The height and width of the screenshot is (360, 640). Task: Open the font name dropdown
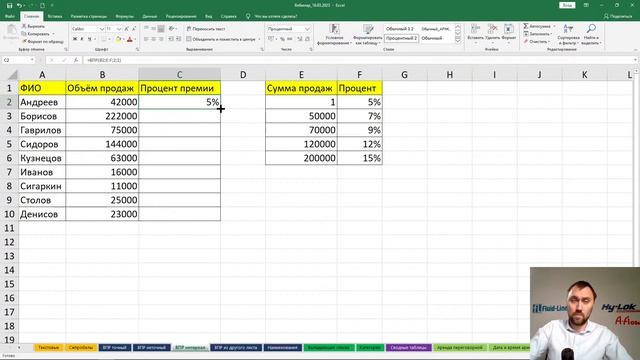[102, 29]
